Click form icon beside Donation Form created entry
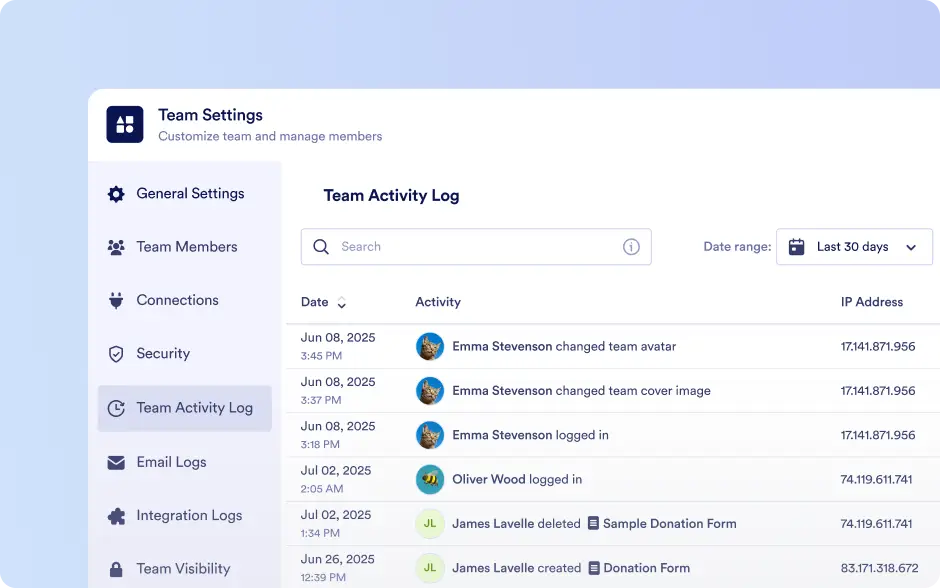 tap(593, 568)
